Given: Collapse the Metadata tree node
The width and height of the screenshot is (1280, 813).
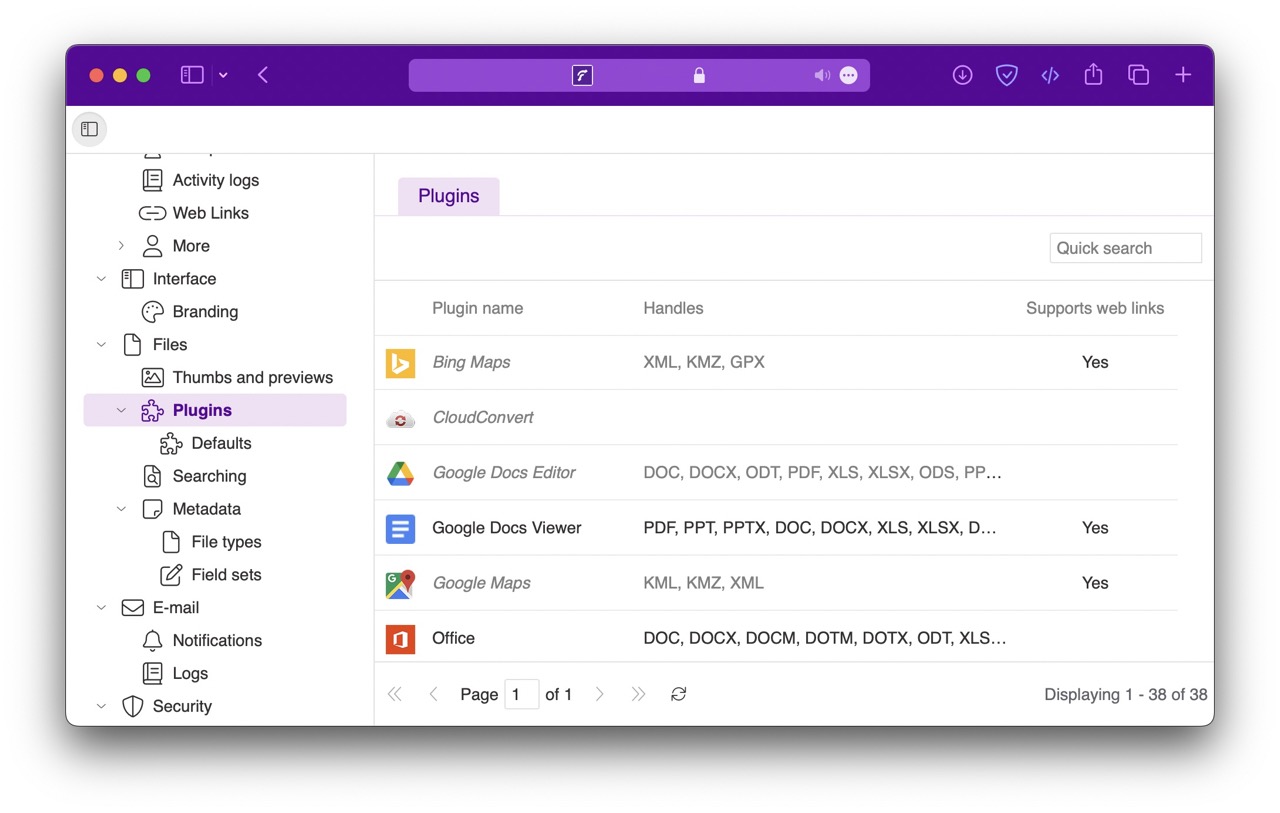Looking at the screenshot, I should click(x=121, y=509).
